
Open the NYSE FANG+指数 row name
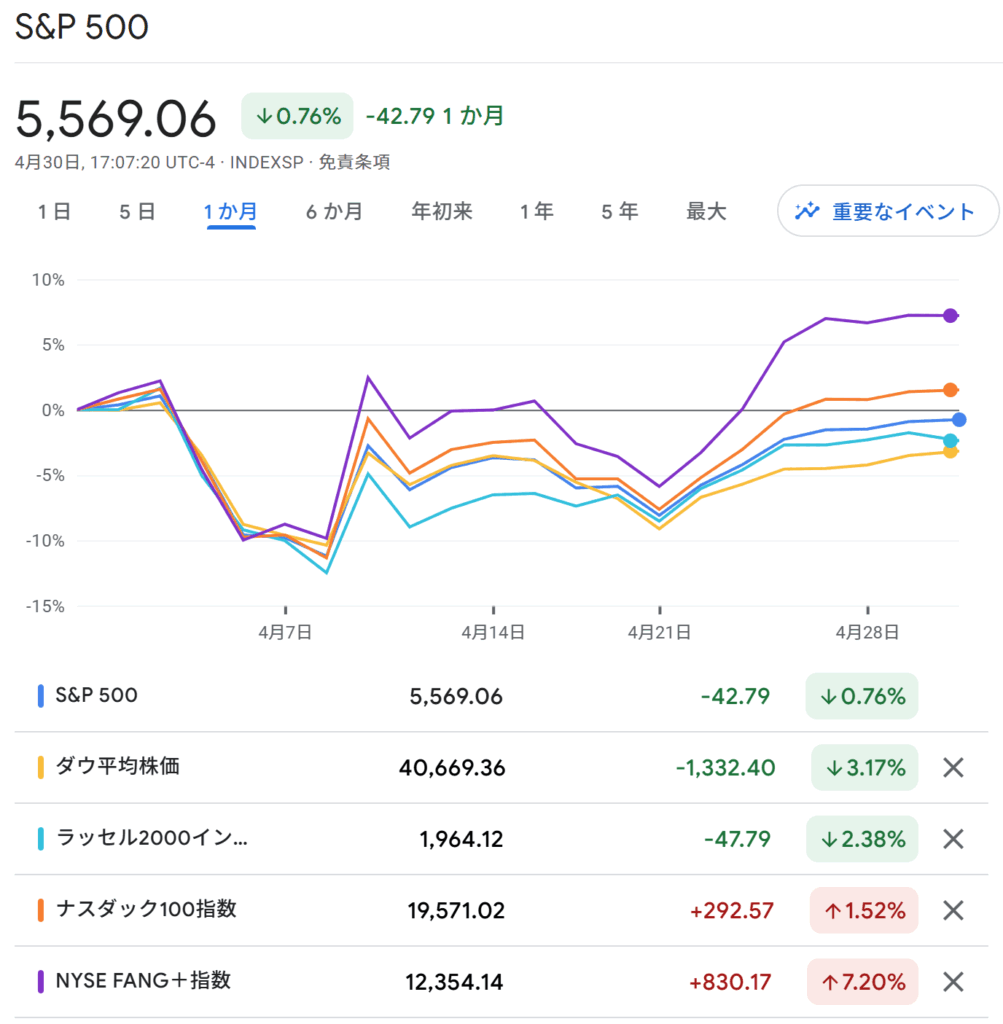click(x=143, y=980)
